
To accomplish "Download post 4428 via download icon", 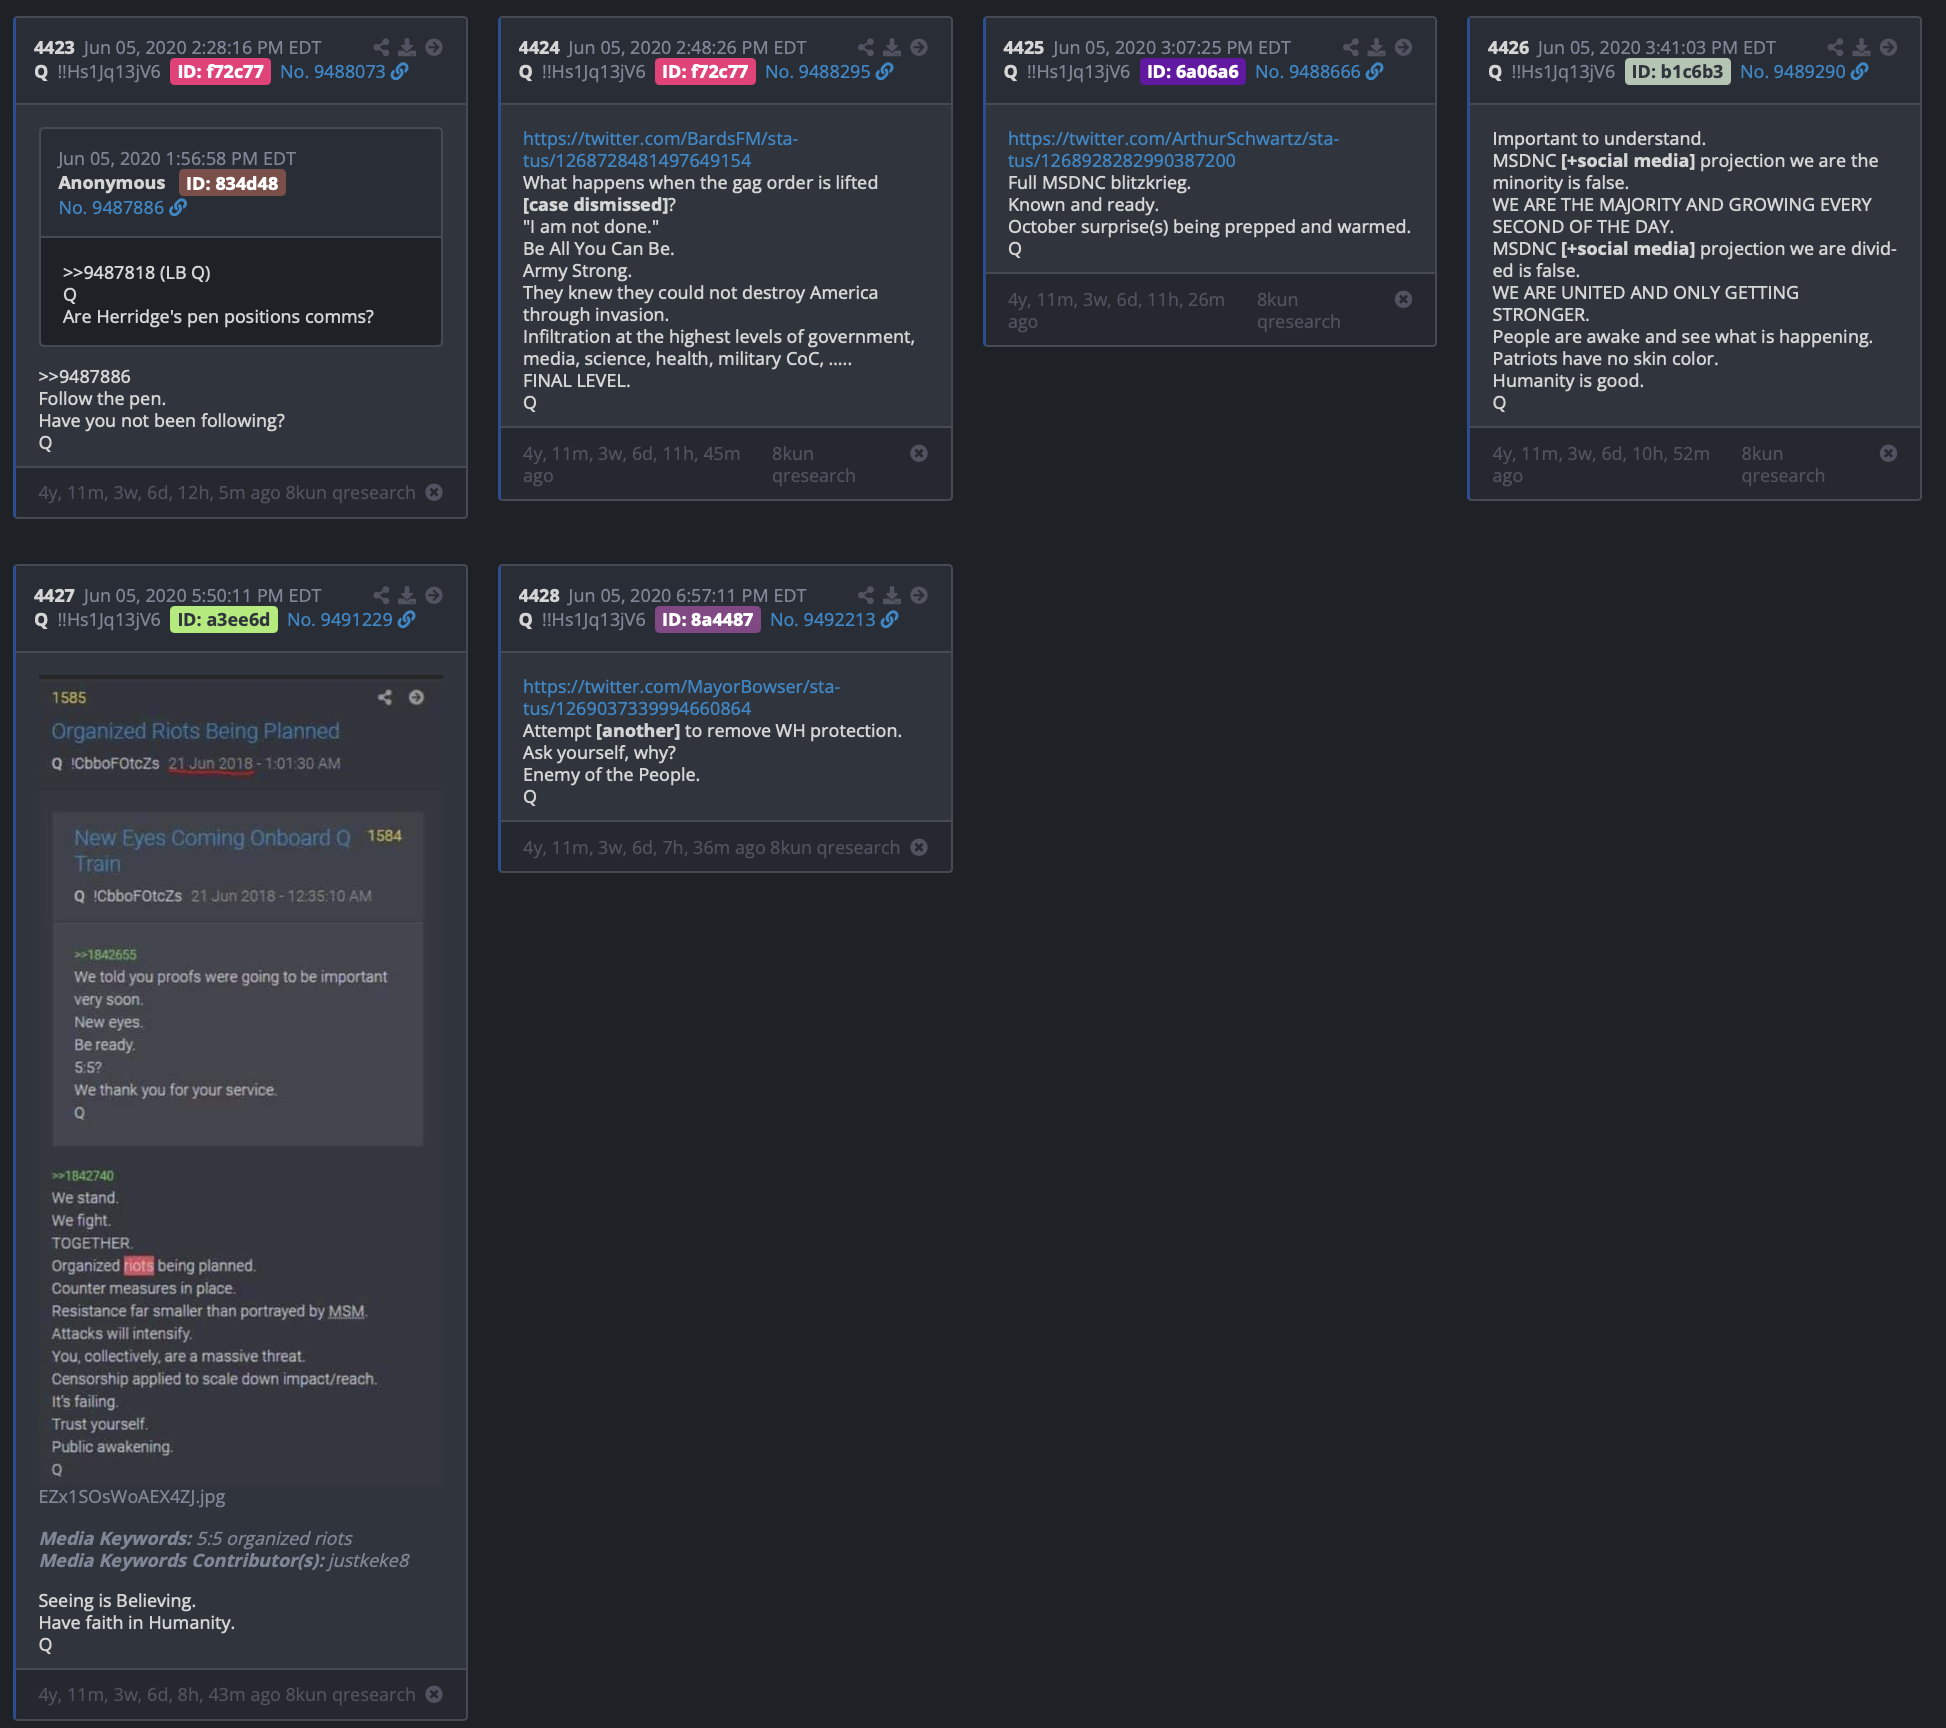I will (892, 595).
